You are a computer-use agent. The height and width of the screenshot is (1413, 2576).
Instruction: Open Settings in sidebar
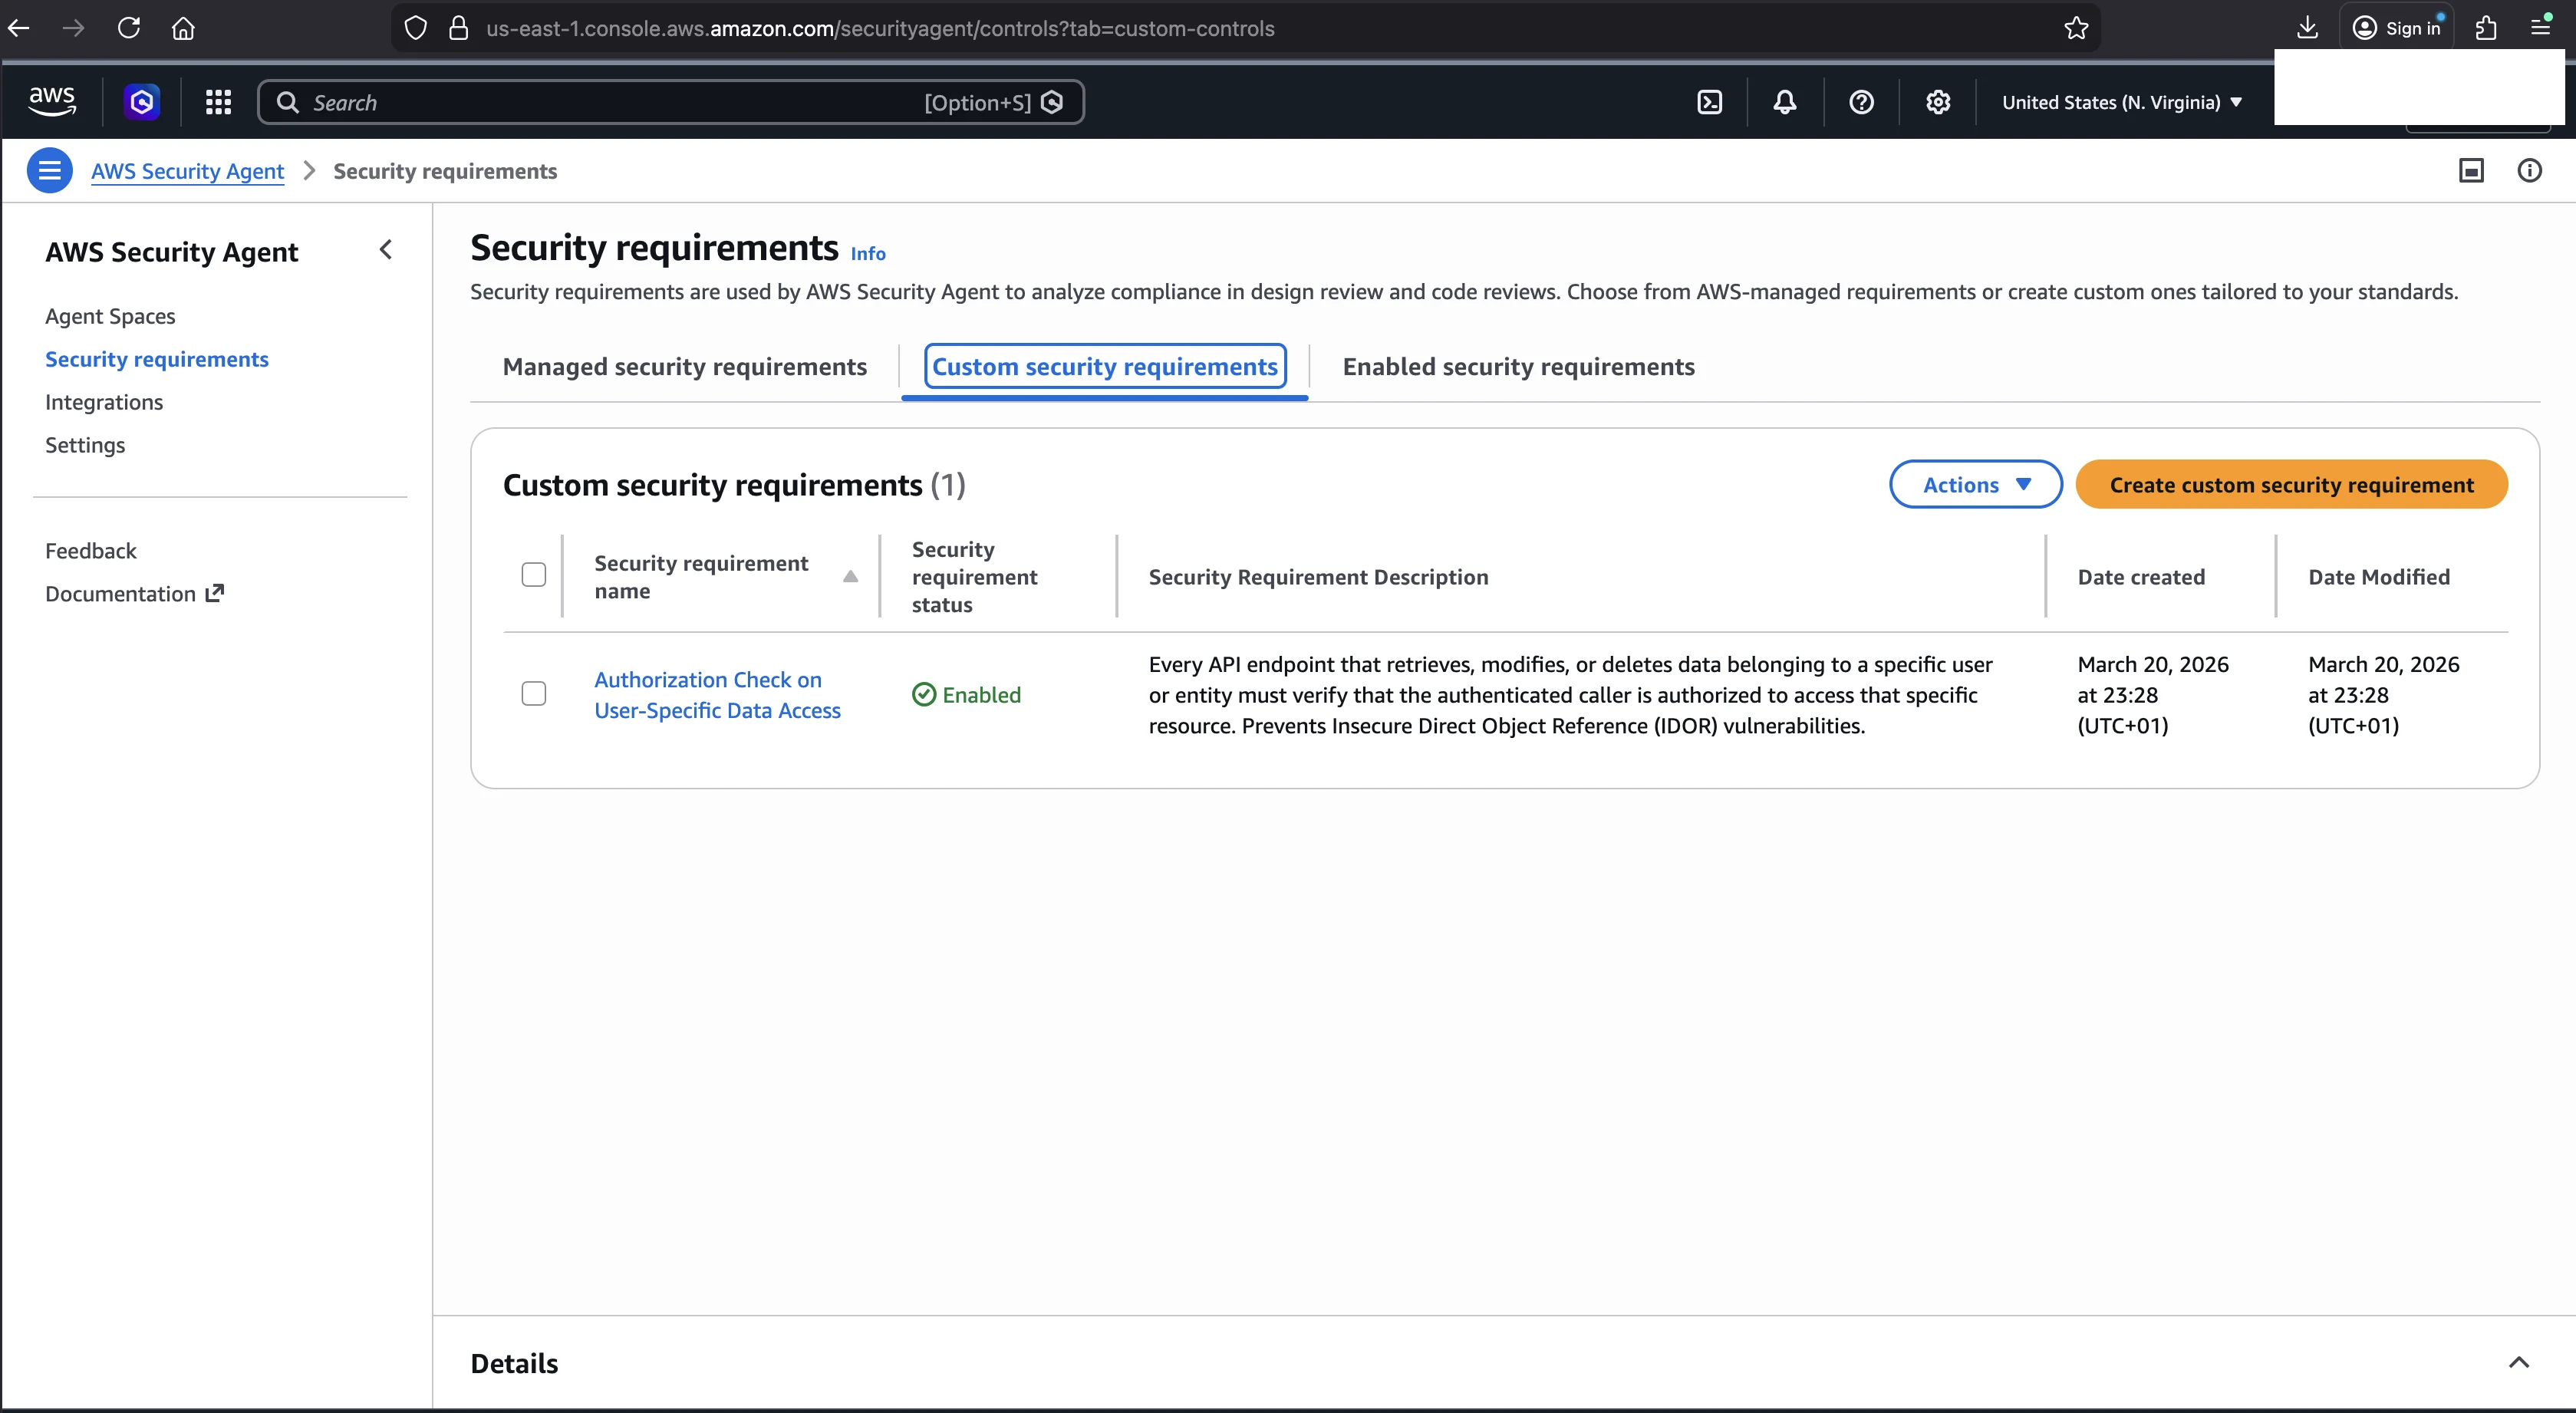click(x=85, y=445)
